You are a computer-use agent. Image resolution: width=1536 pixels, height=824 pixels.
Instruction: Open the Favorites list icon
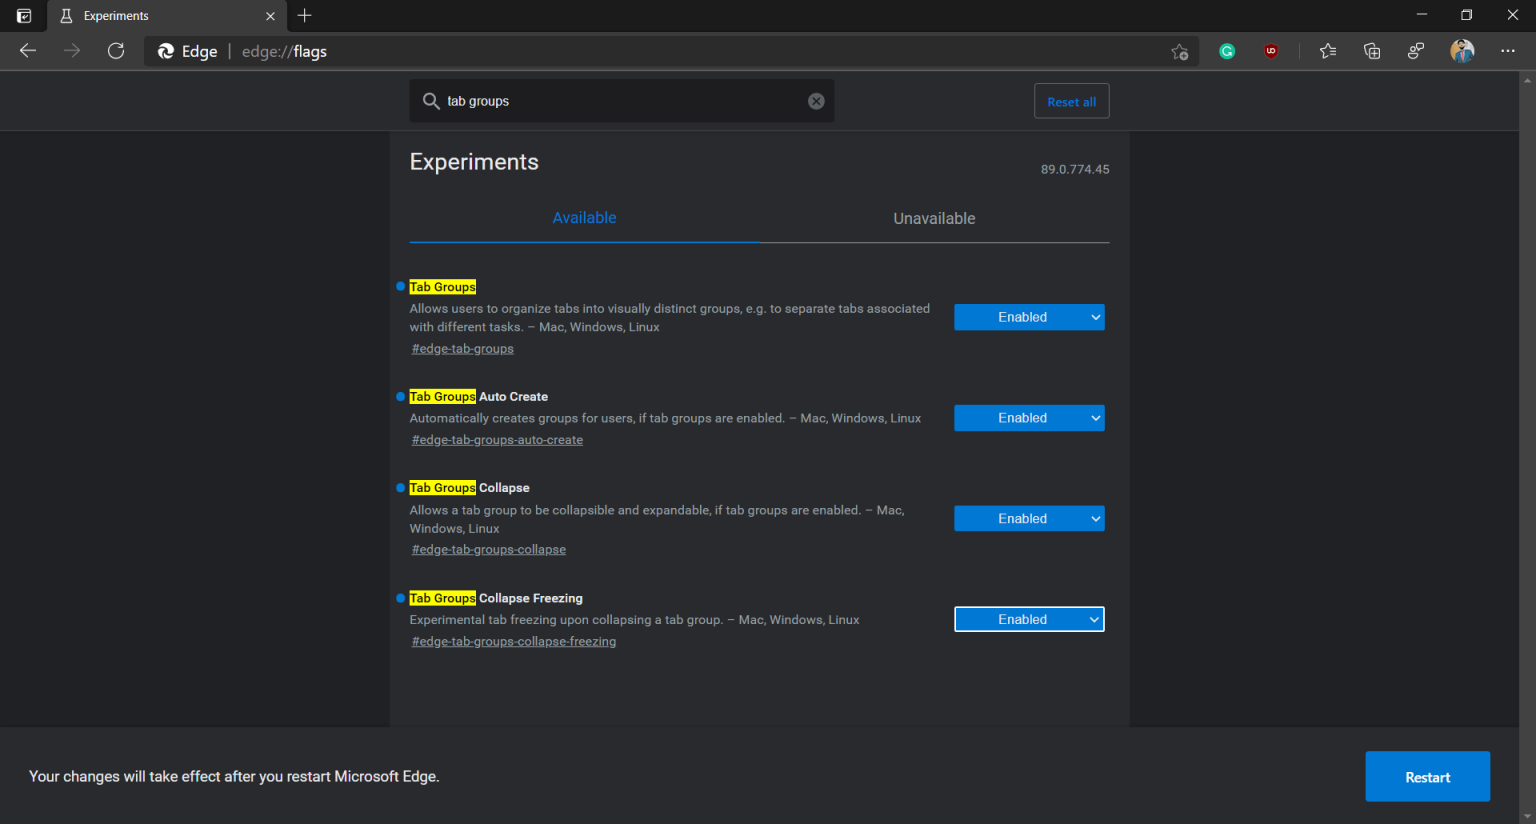(1328, 51)
